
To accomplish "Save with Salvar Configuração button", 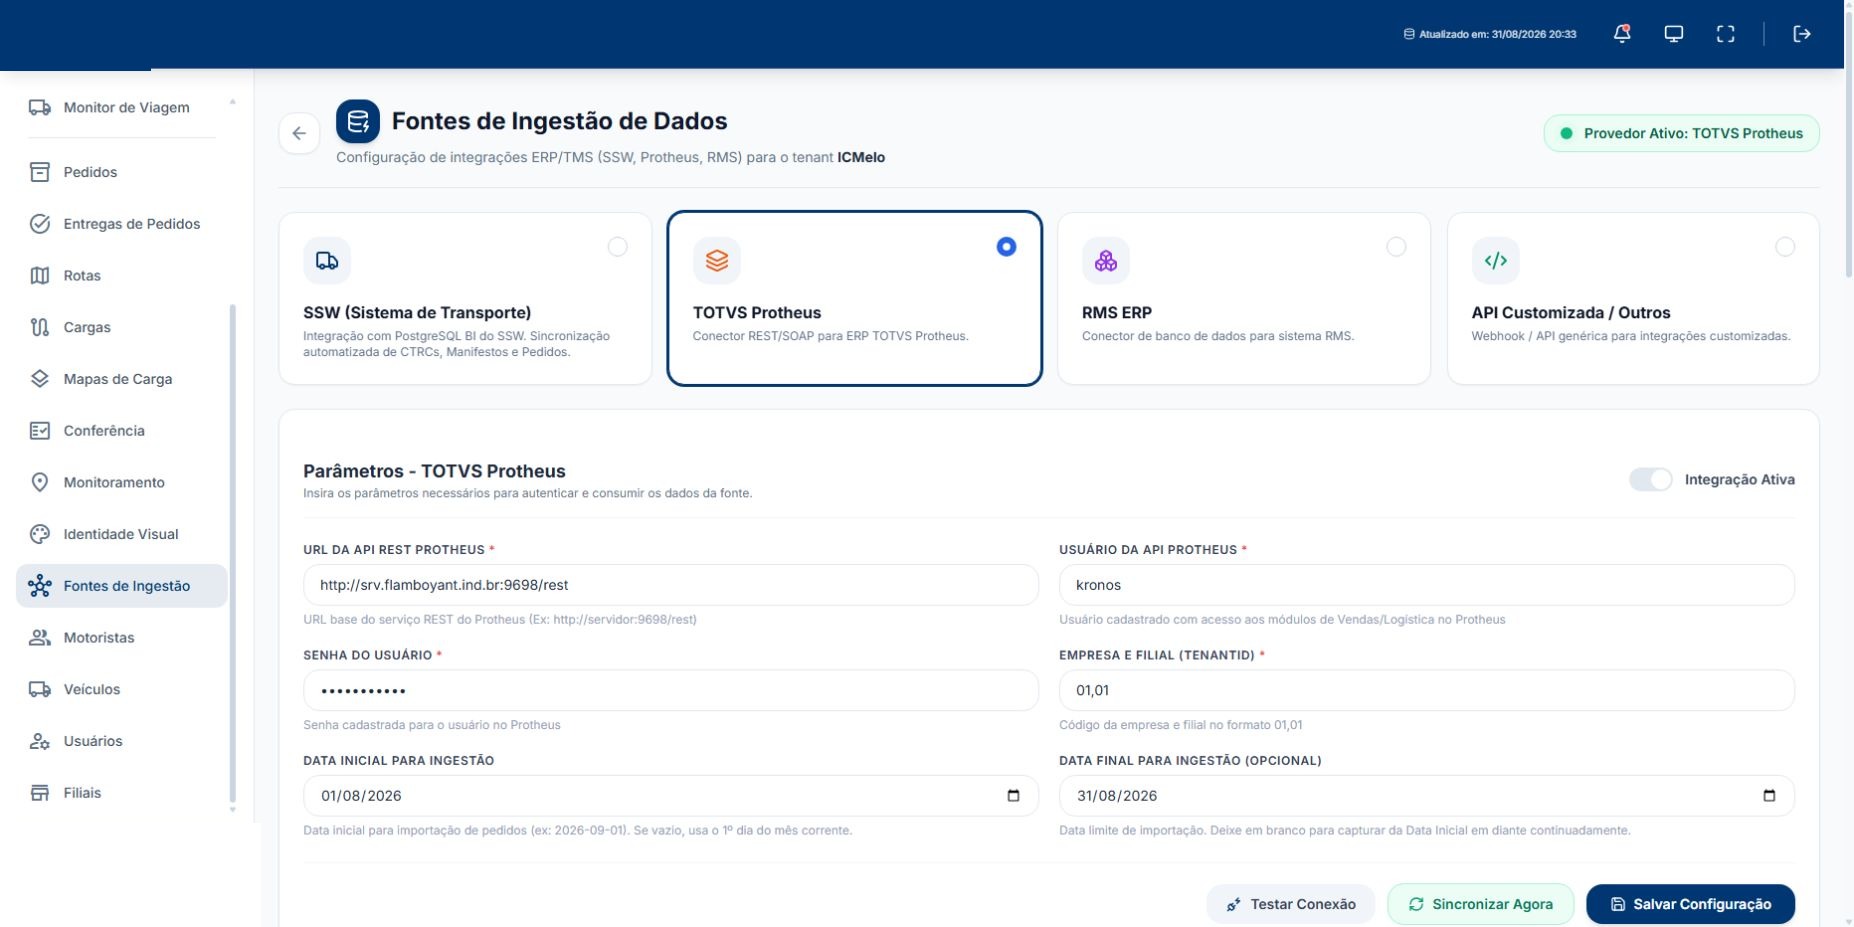I will pos(1691,904).
